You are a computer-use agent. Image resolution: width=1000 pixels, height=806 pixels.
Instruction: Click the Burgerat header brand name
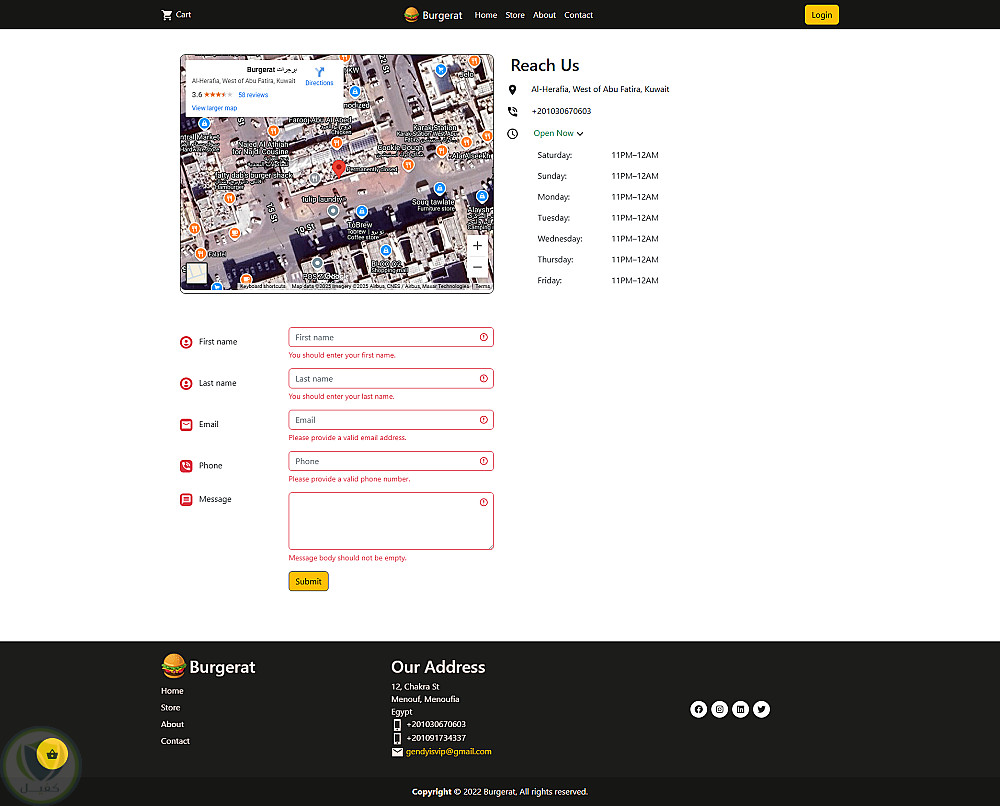[442, 15]
